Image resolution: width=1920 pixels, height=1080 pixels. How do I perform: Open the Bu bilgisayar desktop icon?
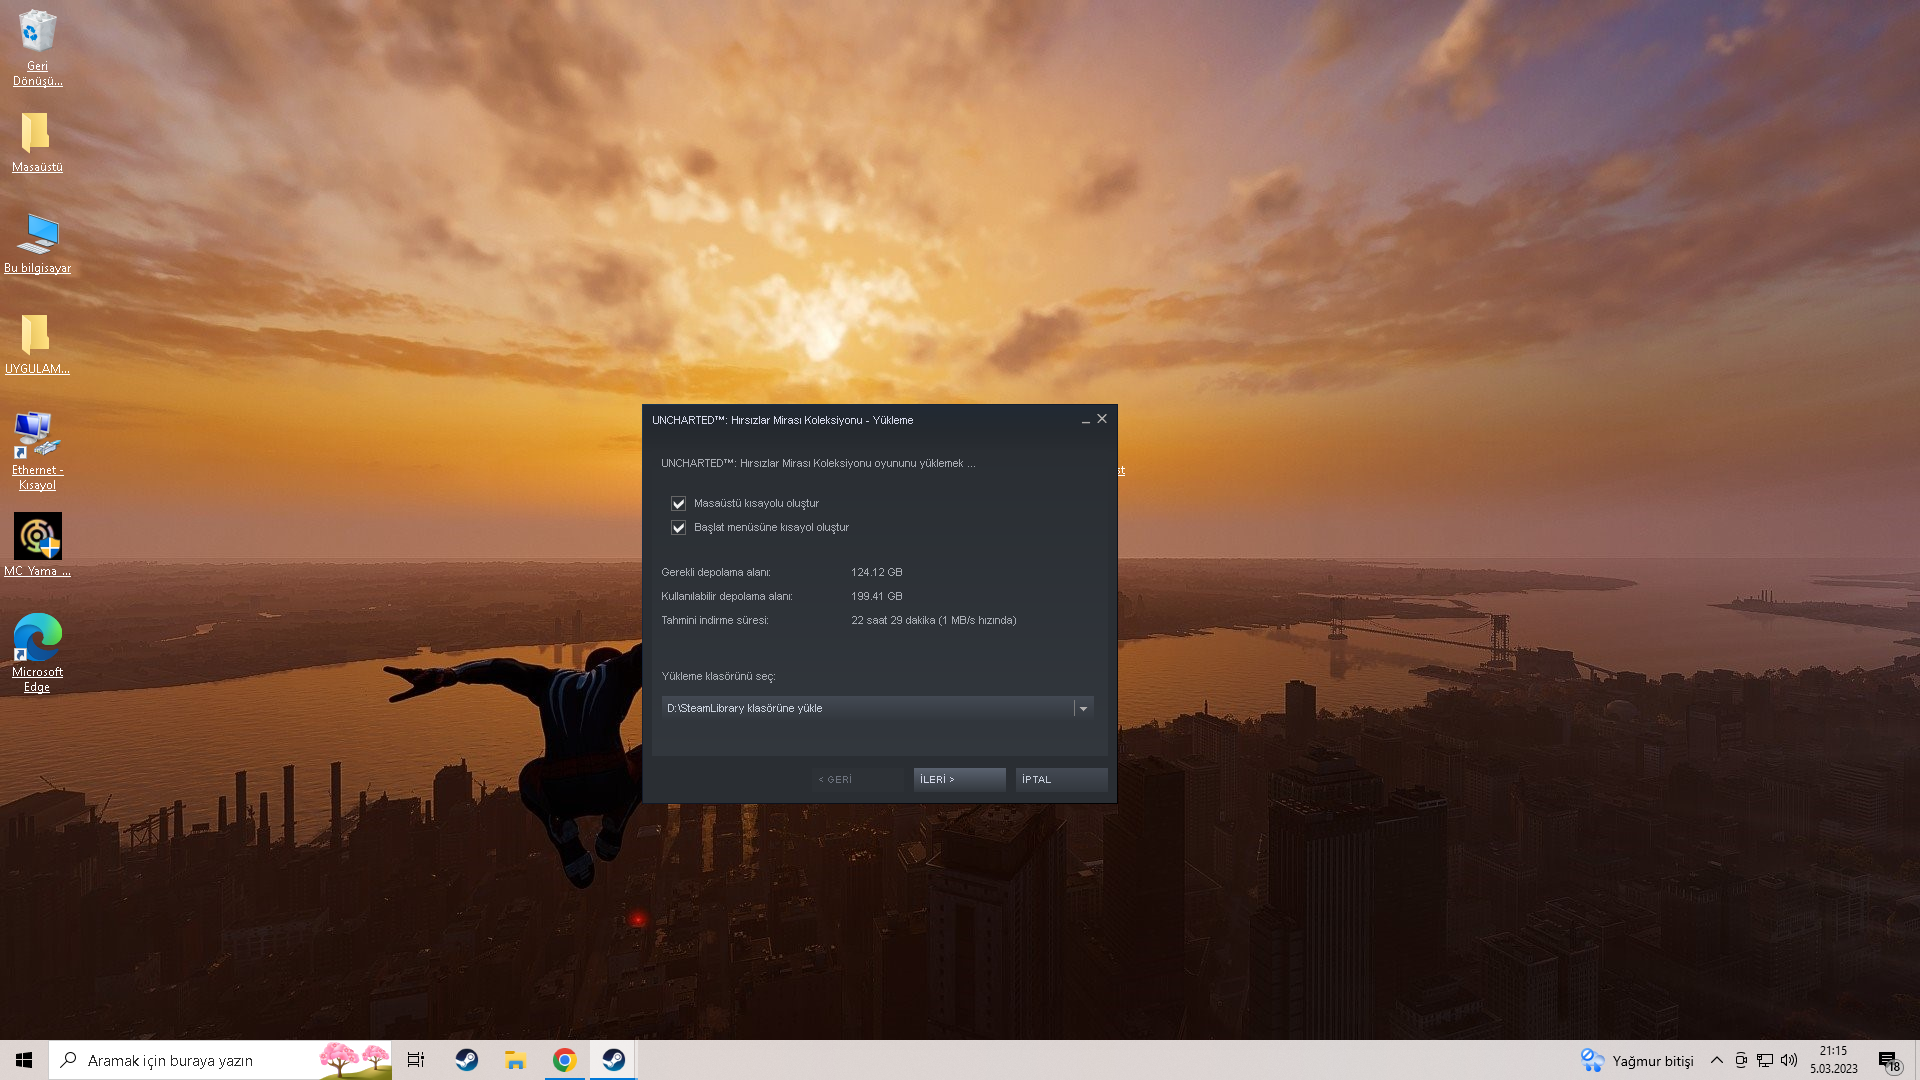point(37,234)
